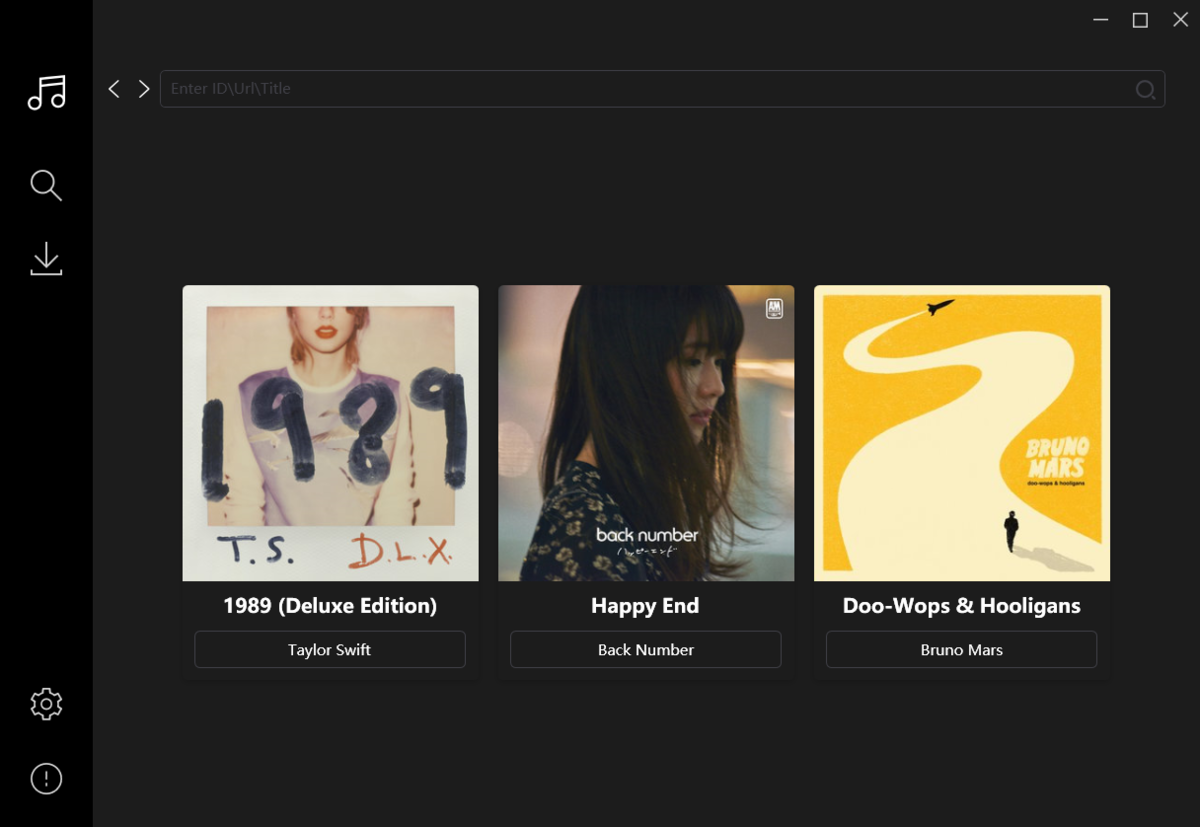Open the settings gear
The height and width of the screenshot is (827, 1200).
pos(46,703)
